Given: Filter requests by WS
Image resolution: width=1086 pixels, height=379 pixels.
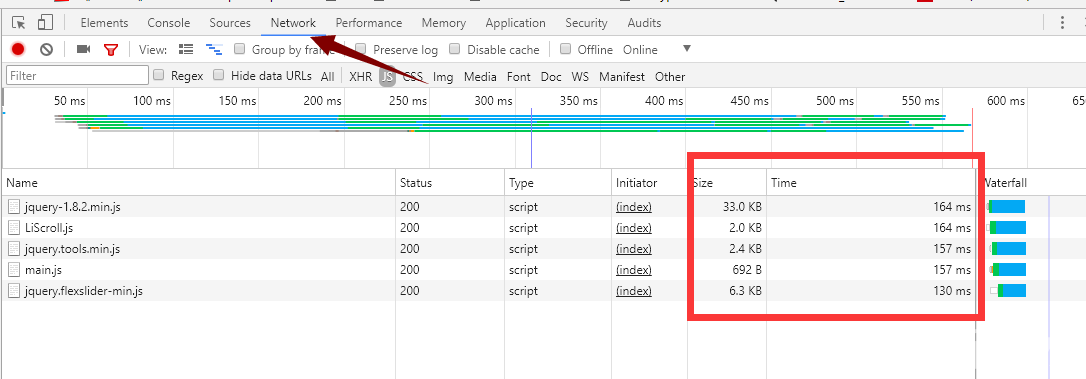Looking at the screenshot, I should coord(580,76).
